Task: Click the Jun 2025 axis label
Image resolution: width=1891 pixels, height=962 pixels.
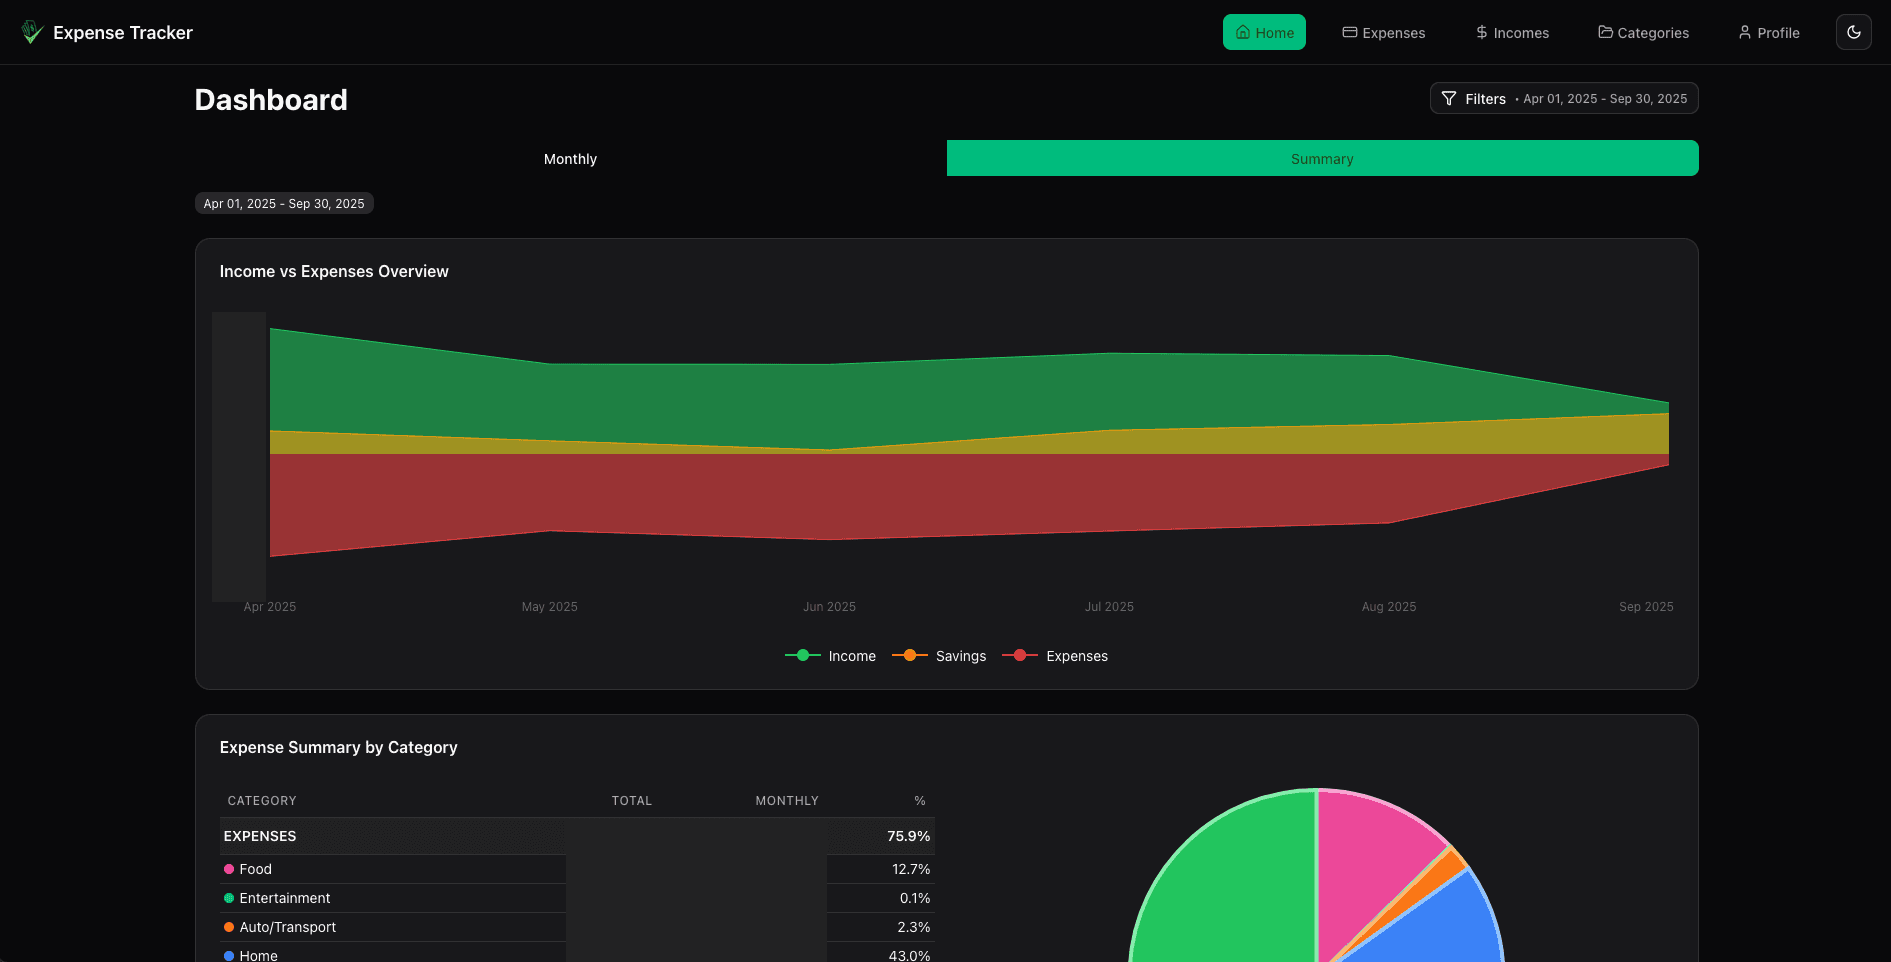Action: (x=829, y=607)
